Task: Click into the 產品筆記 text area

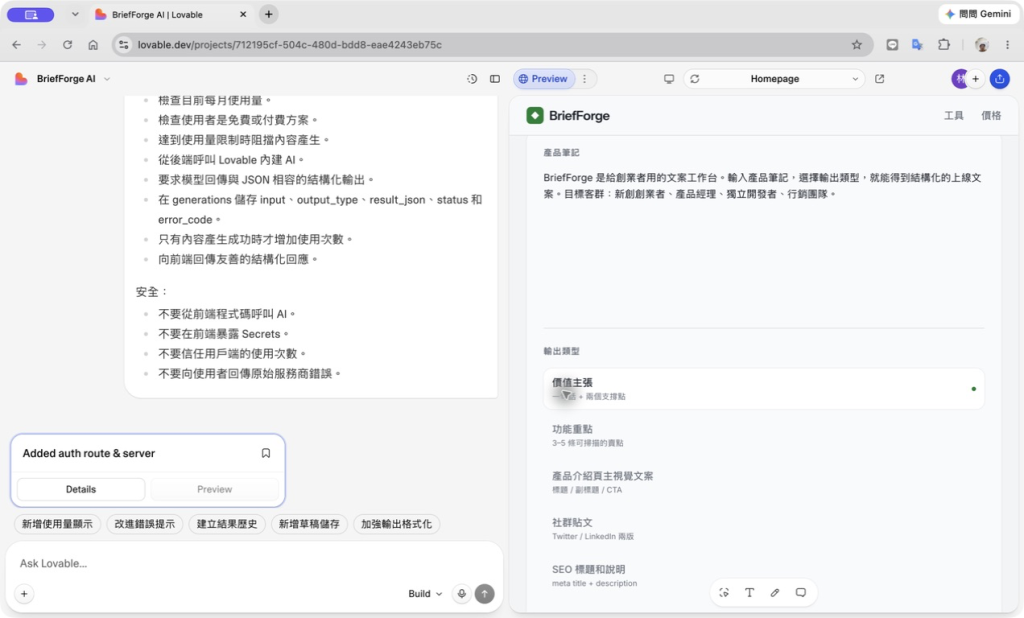Action: click(x=763, y=247)
